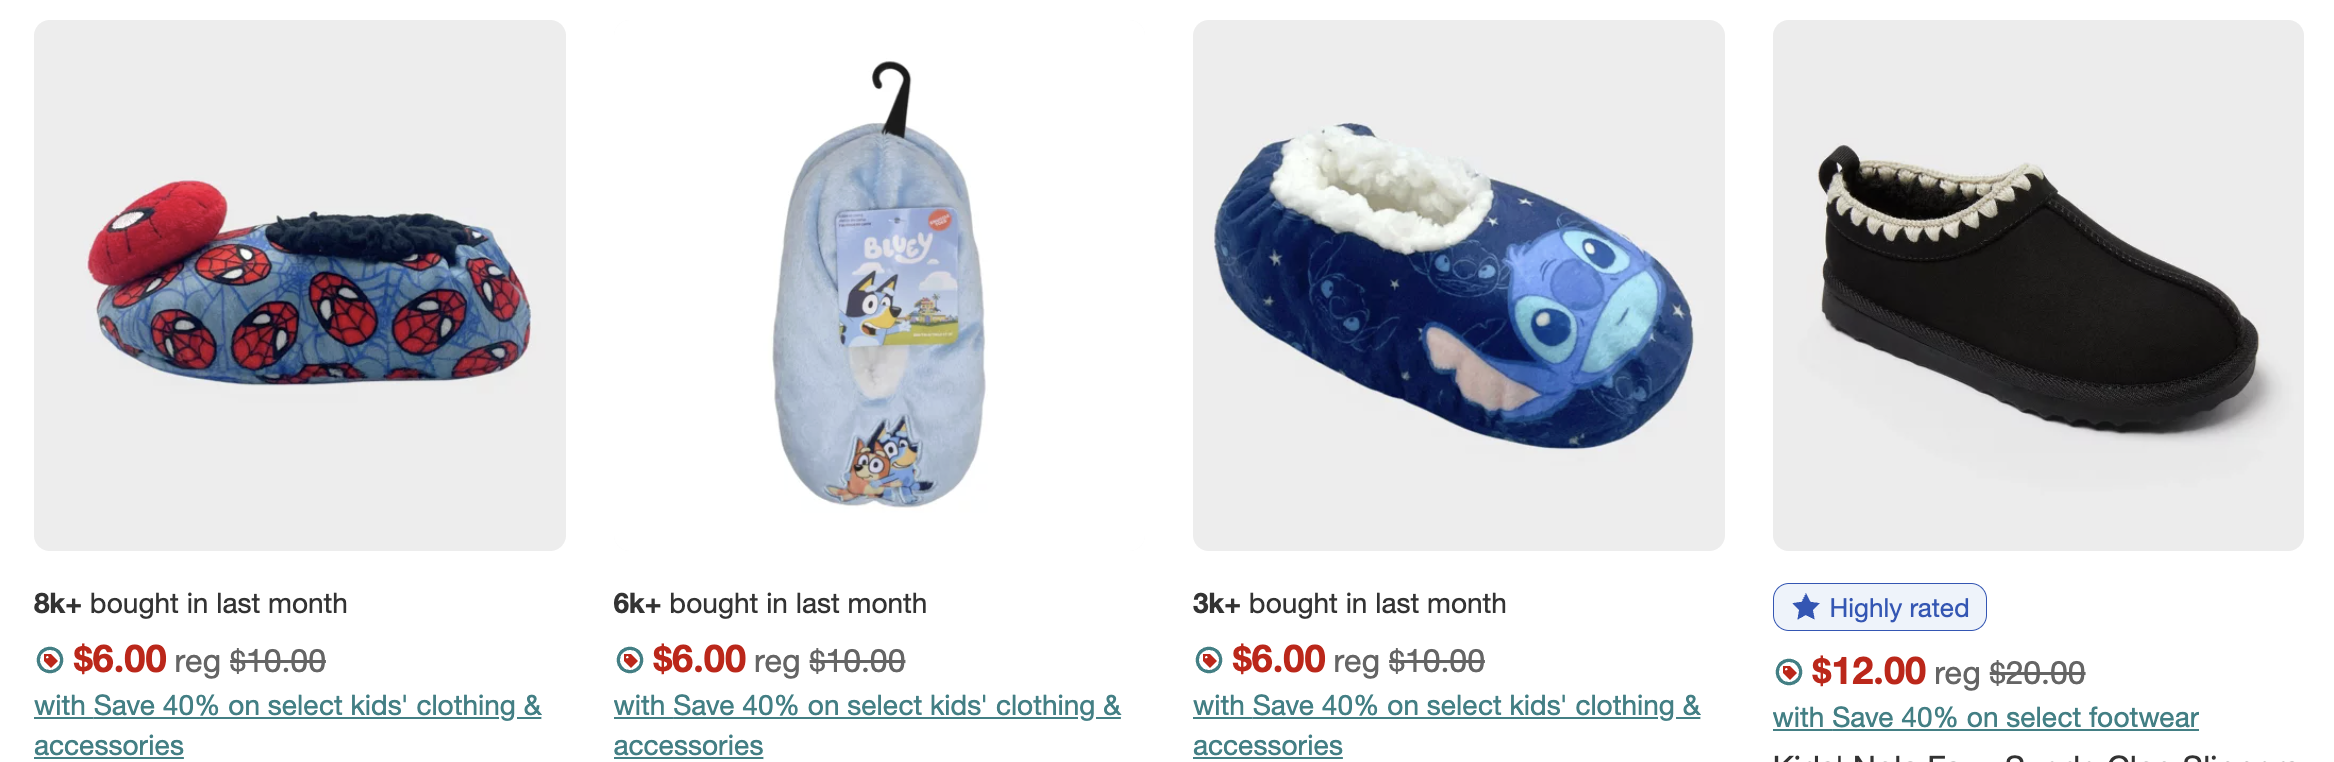2334x762 pixels.
Task: Click Target Circle icon beside Spider-Man slipper price
Action: pyautogui.click(x=49, y=660)
